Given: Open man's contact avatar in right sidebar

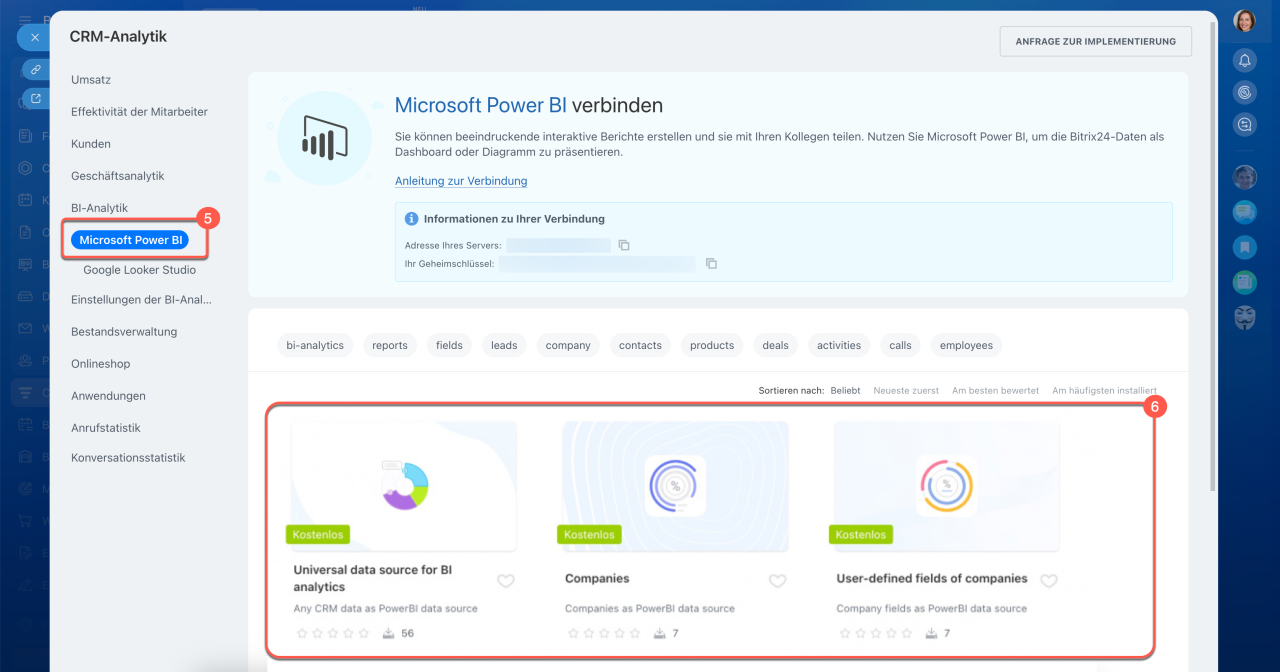Looking at the screenshot, I should coord(1244,177).
